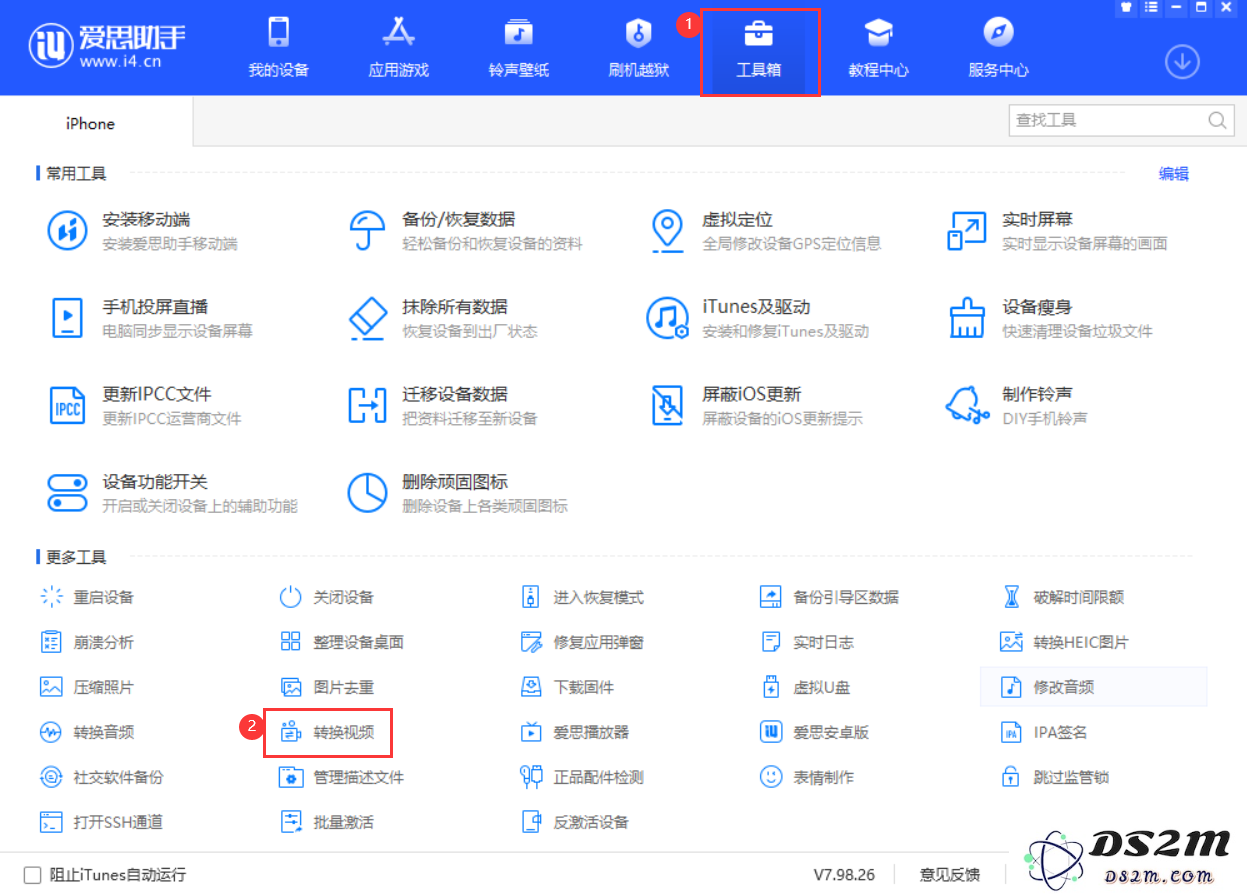Open the IPA签名 tool
Image resolution: width=1247 pixels, height=894 pixels.
1044,732
